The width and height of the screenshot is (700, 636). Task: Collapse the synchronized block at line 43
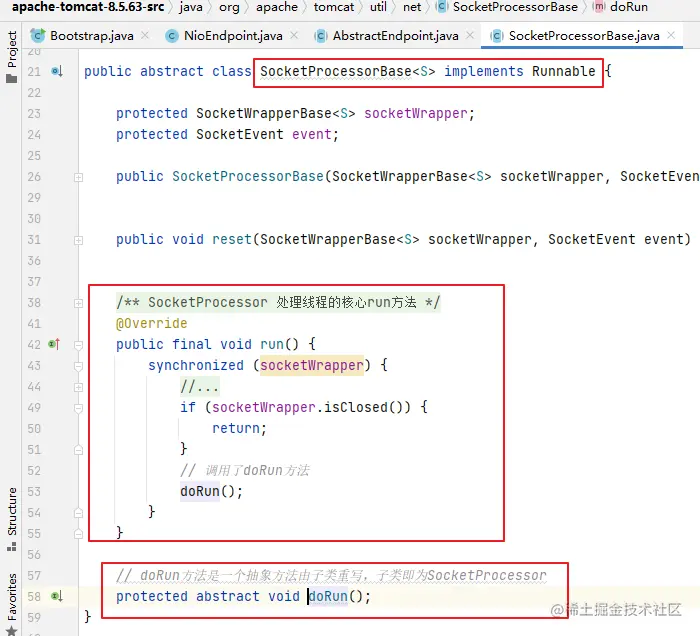click(x=78, y=366)
